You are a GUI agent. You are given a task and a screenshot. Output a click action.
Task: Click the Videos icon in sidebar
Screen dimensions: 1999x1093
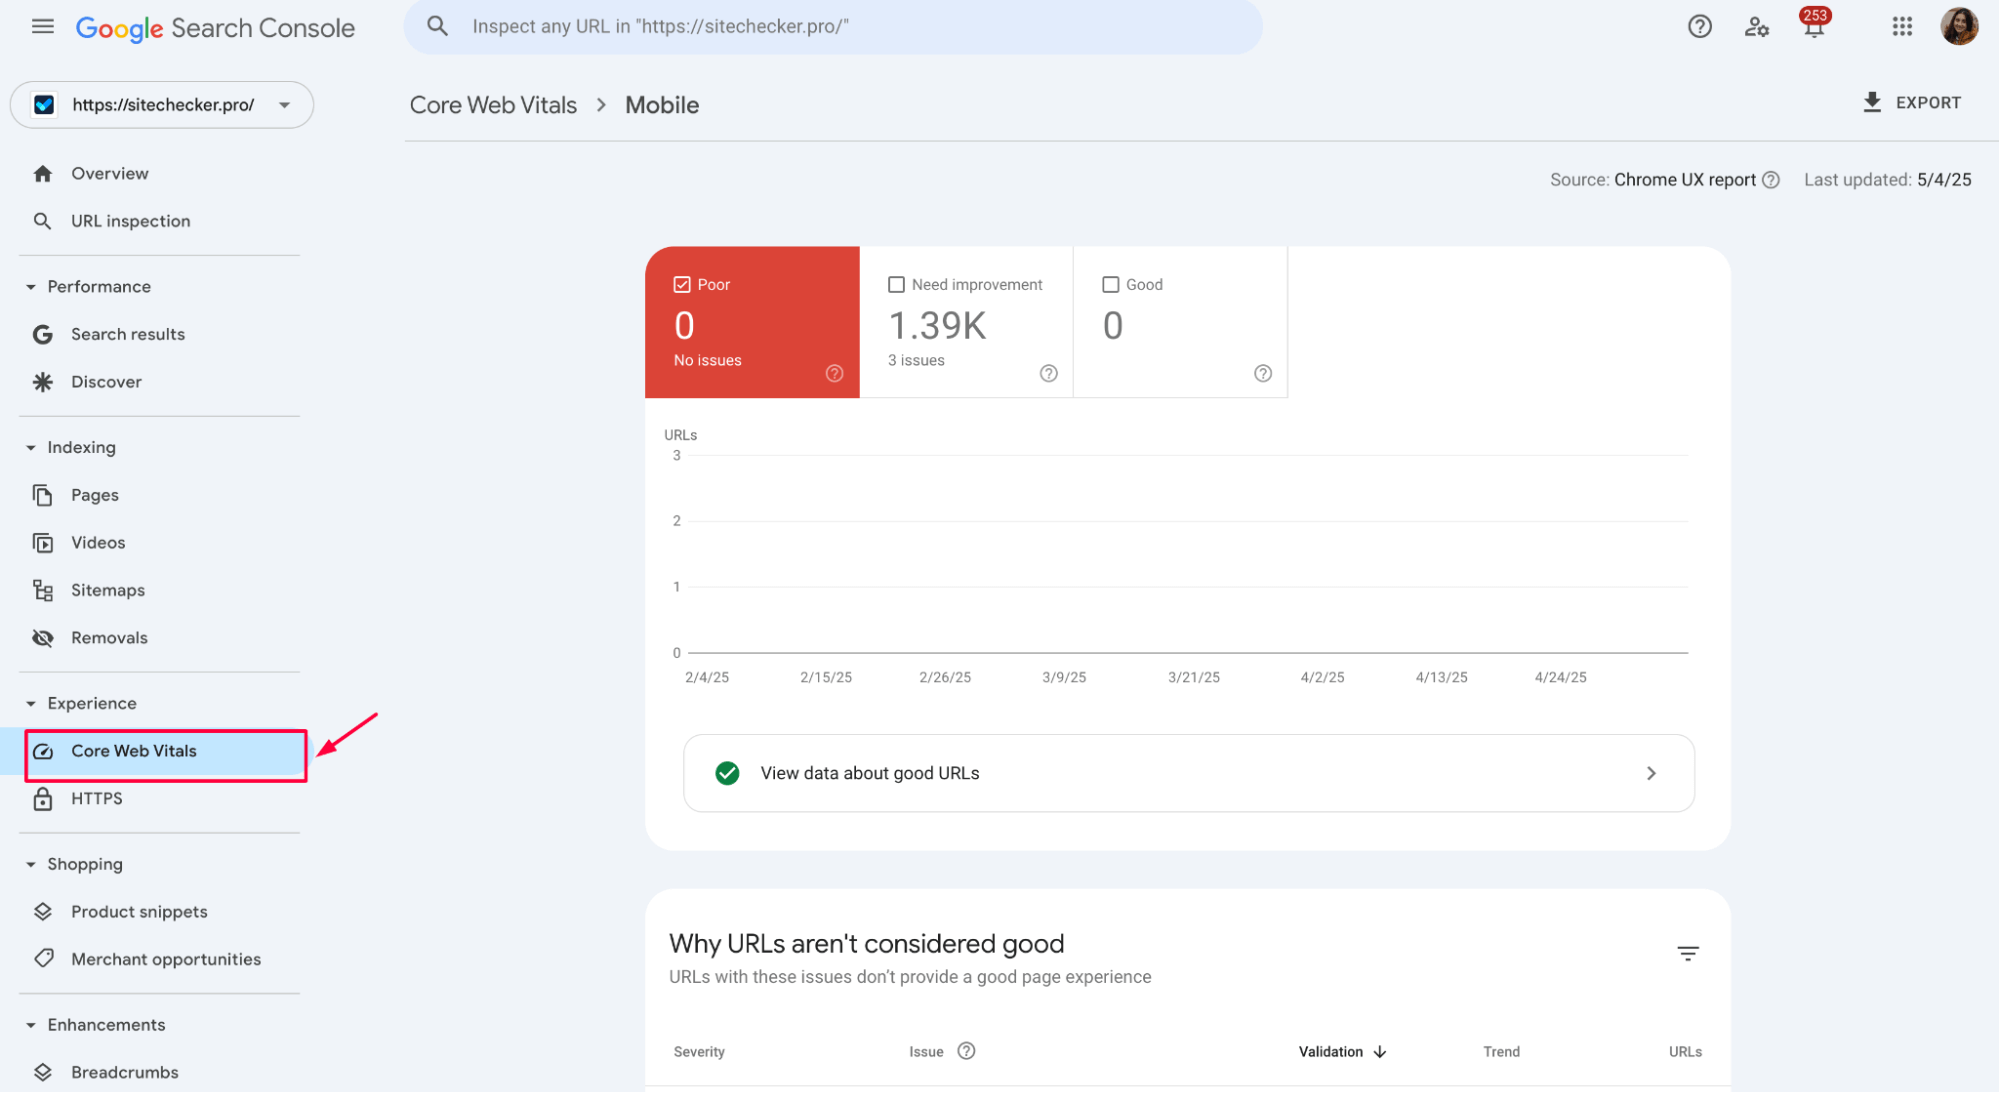42,543
